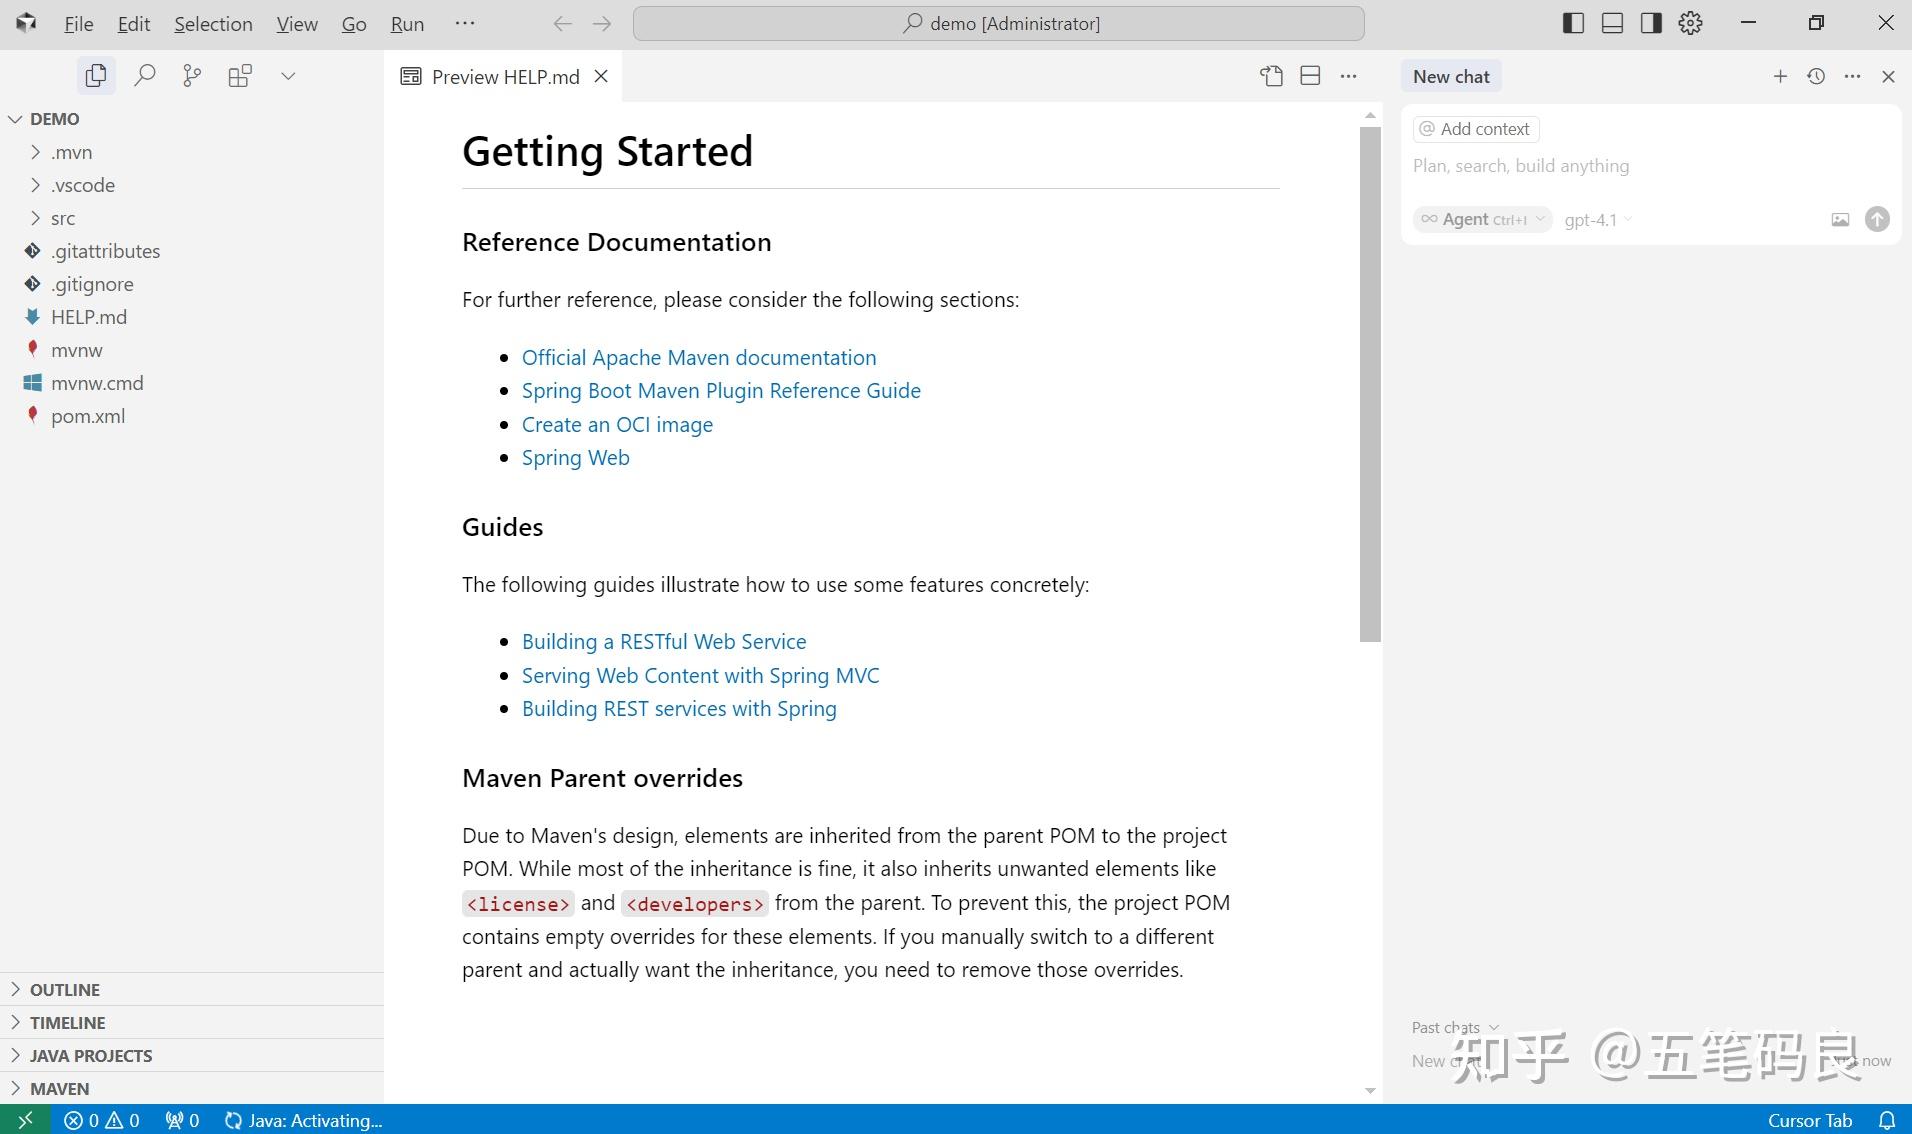Screen dimensions: 1912x1134
Task: Open the Selection menu
Action: point(213,24)
